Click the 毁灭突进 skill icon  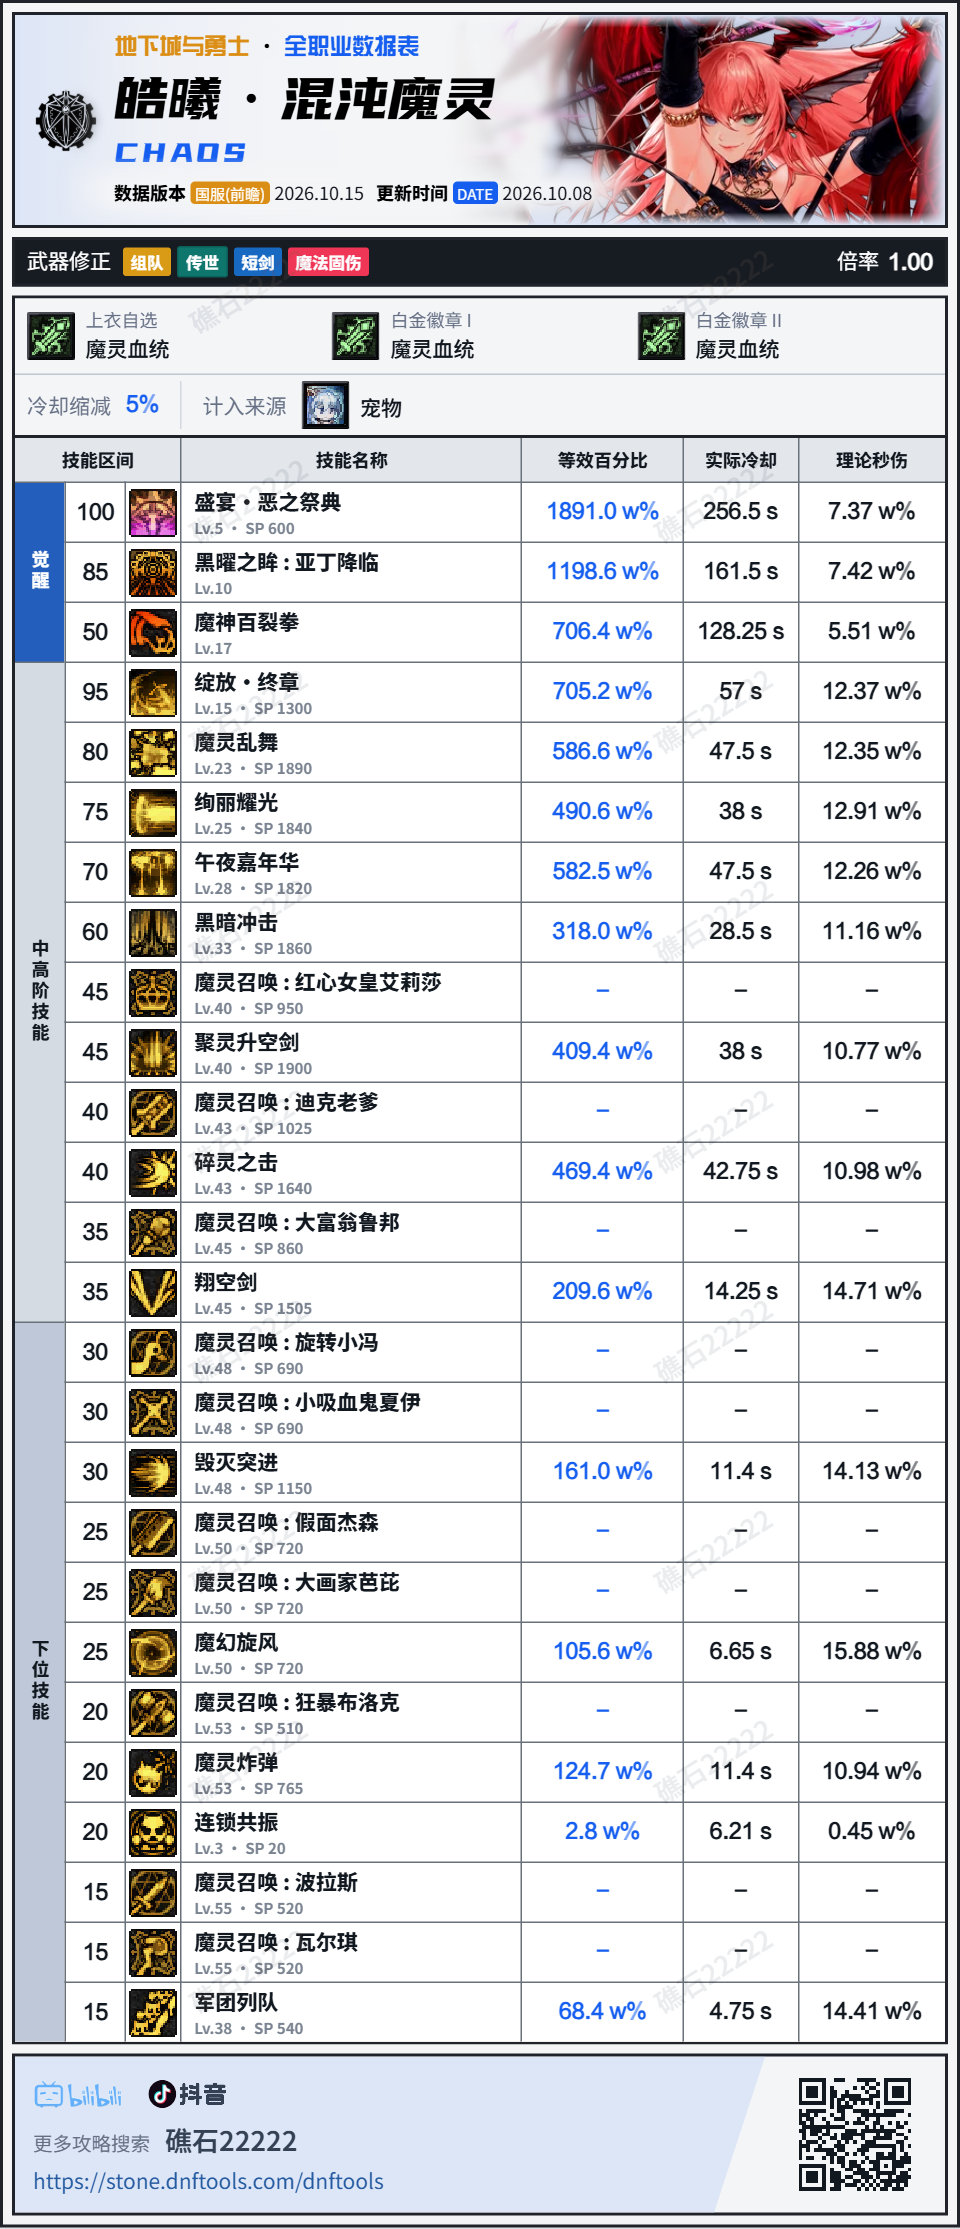tap(153, 1472)
